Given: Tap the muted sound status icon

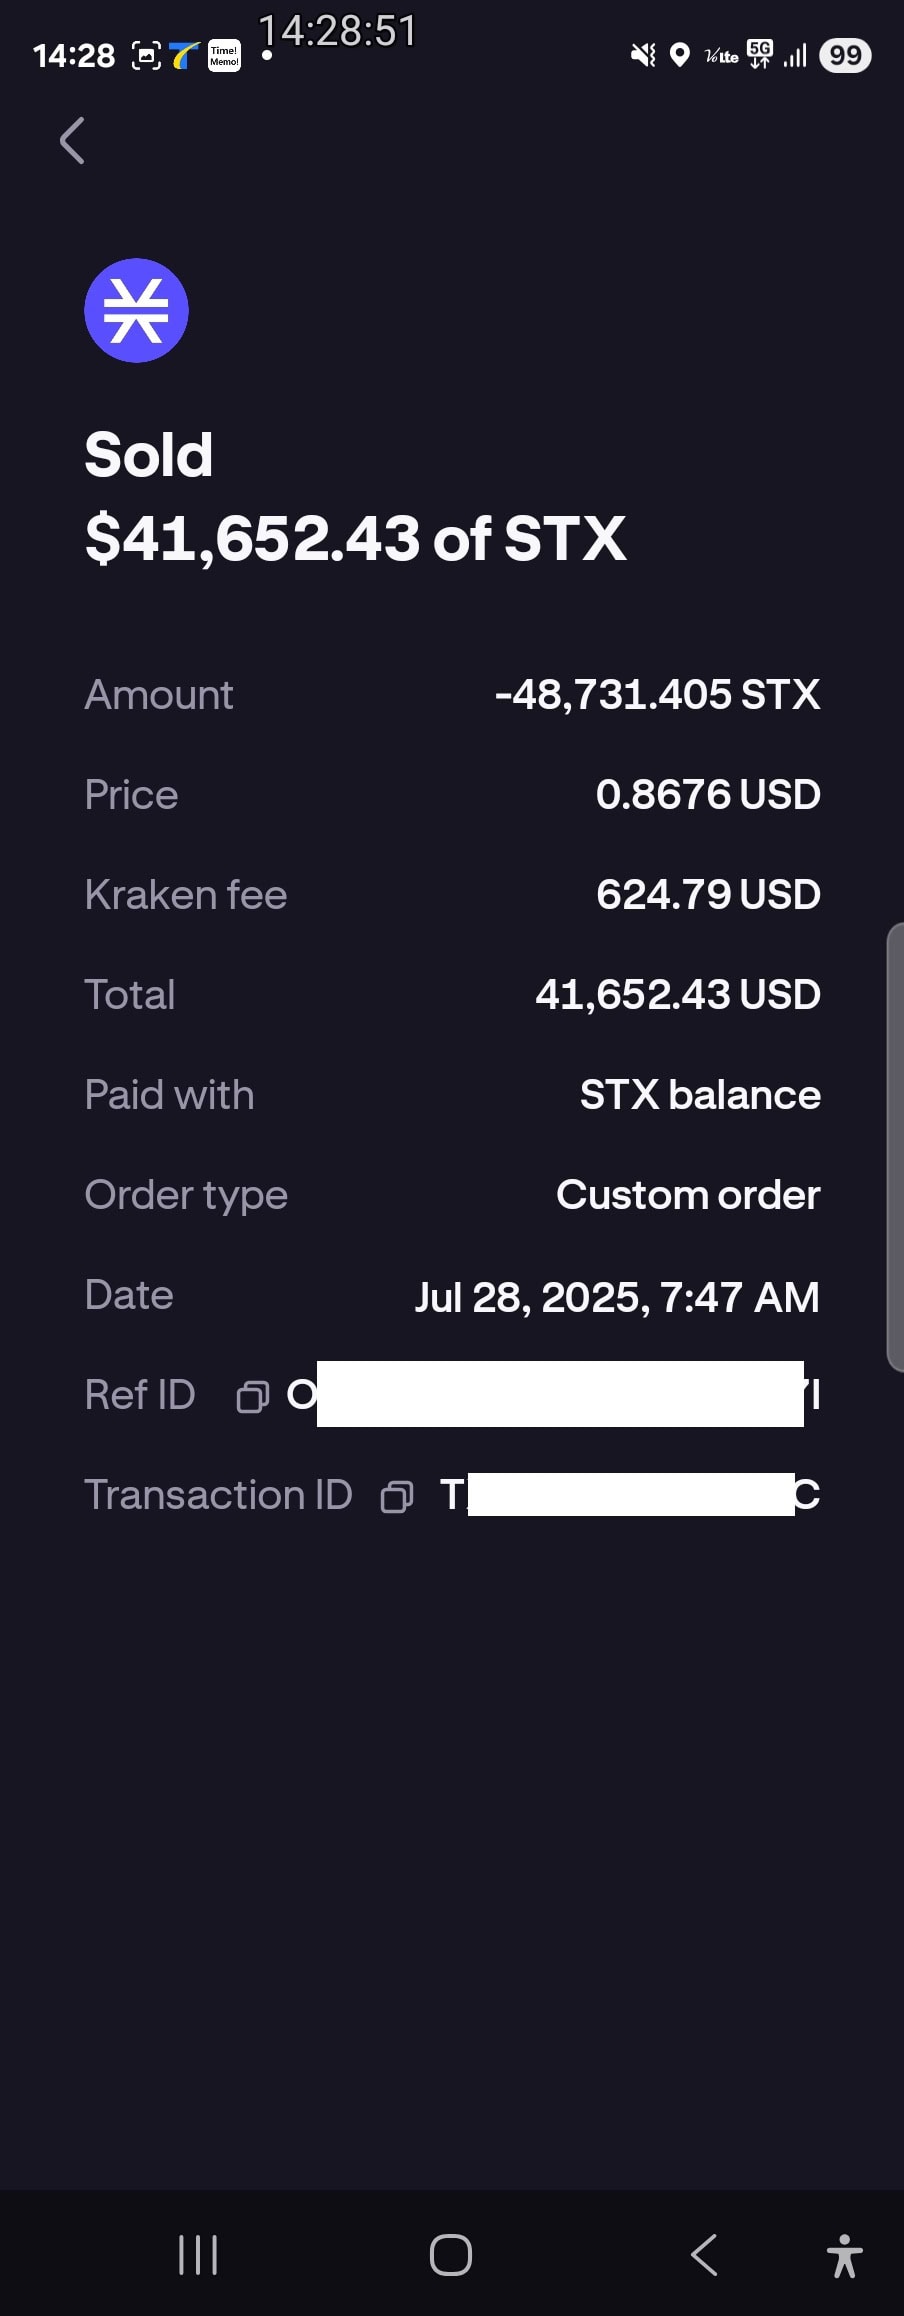Looking at the screenshot, I should (x=643, y=55).
